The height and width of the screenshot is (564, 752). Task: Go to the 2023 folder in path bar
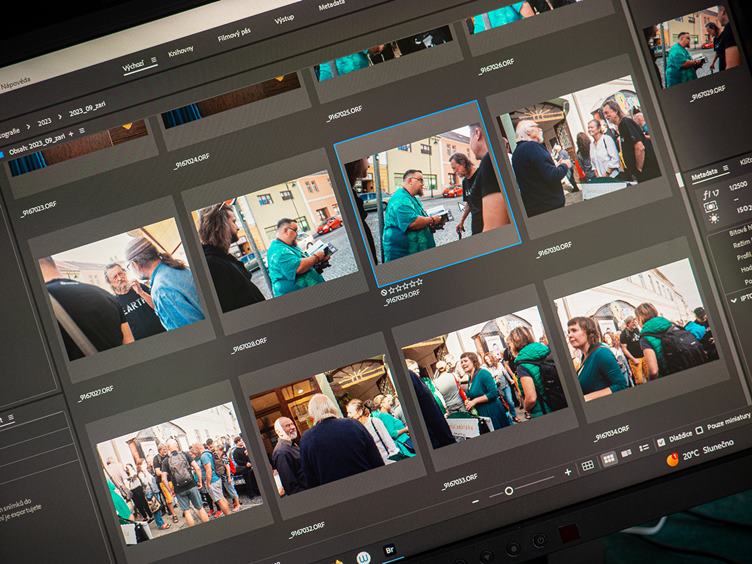[x=44, y=122]
